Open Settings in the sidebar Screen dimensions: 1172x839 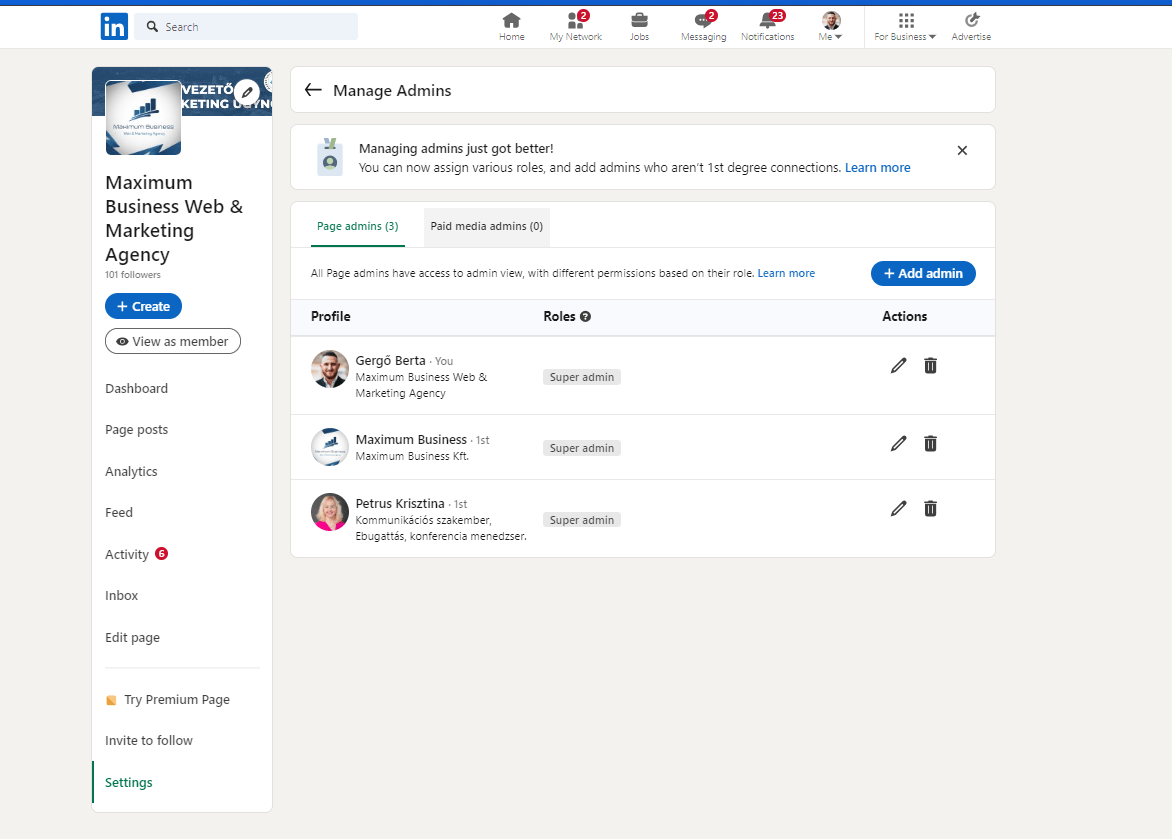coord(129,782)
